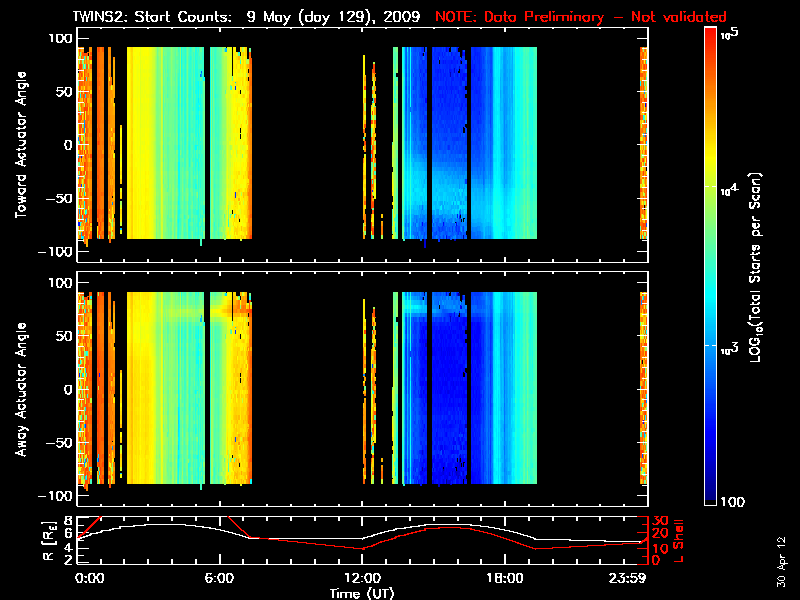Viewport: 800px width, 600px height.
Task: Click the red "L Shell" axis label
Action: tap(685, 540)
